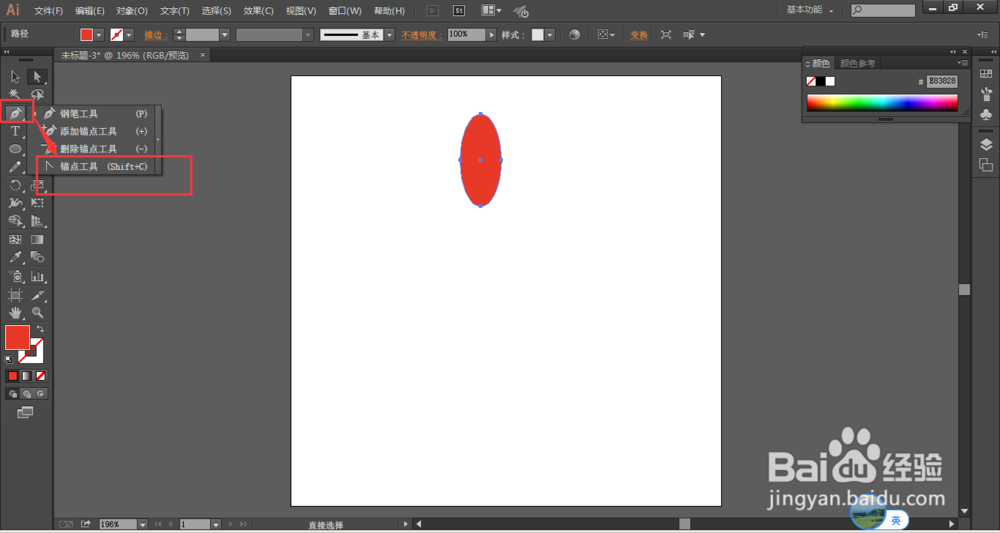
Task: Select the Hand tool
Action: (15, 312)
